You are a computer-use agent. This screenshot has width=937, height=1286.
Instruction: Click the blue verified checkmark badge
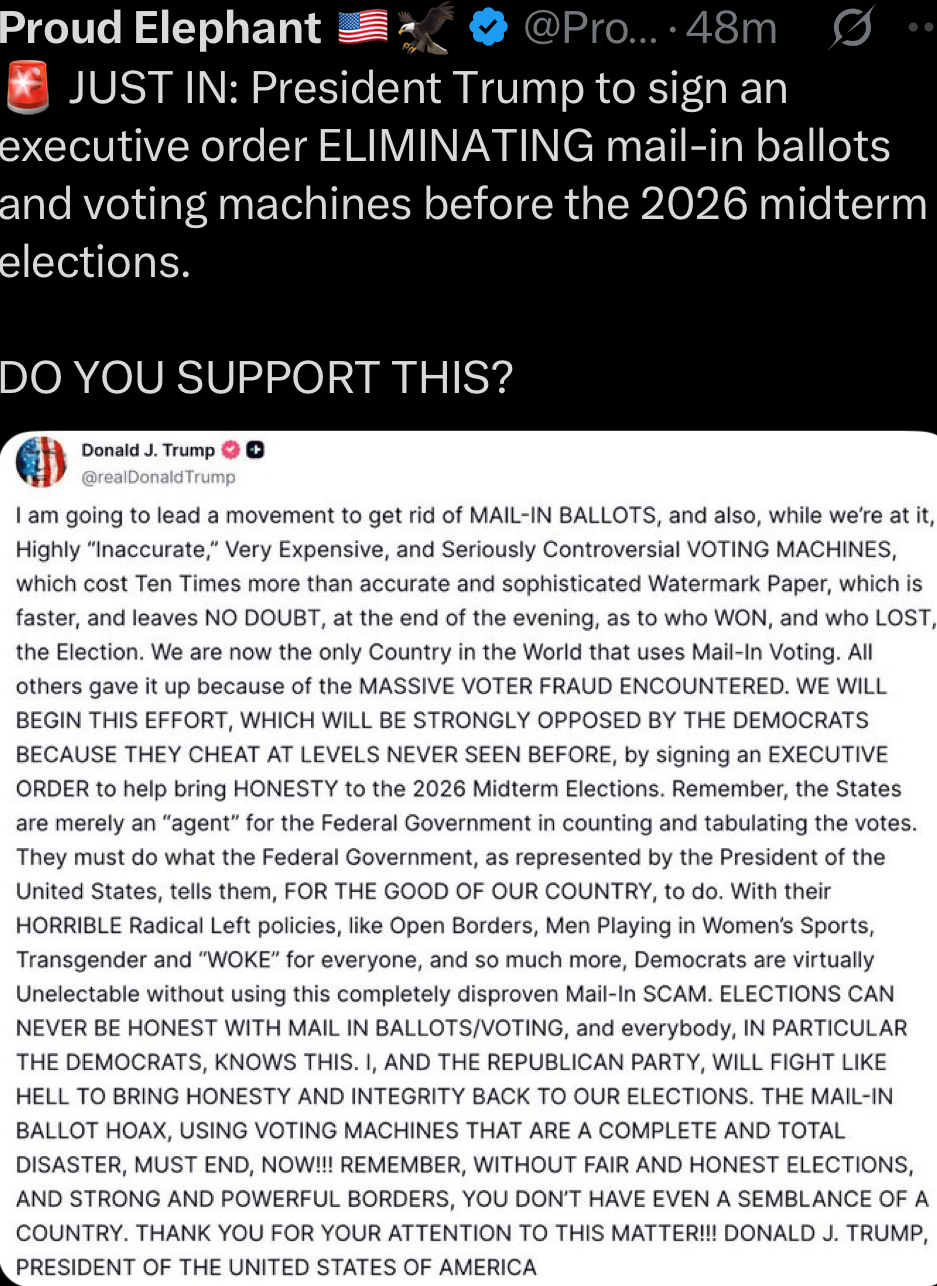[x=488, y=29]
